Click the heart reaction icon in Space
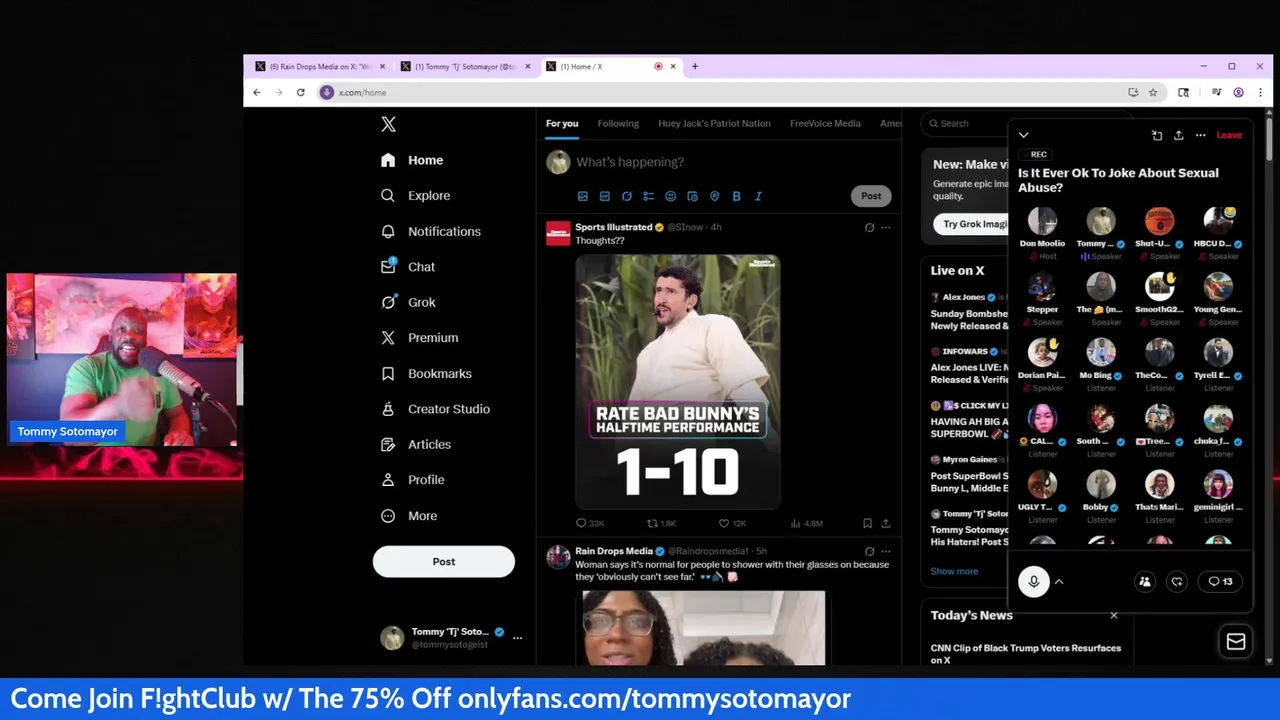This screenshot has height=720, width=1280. coord(1177,582)
